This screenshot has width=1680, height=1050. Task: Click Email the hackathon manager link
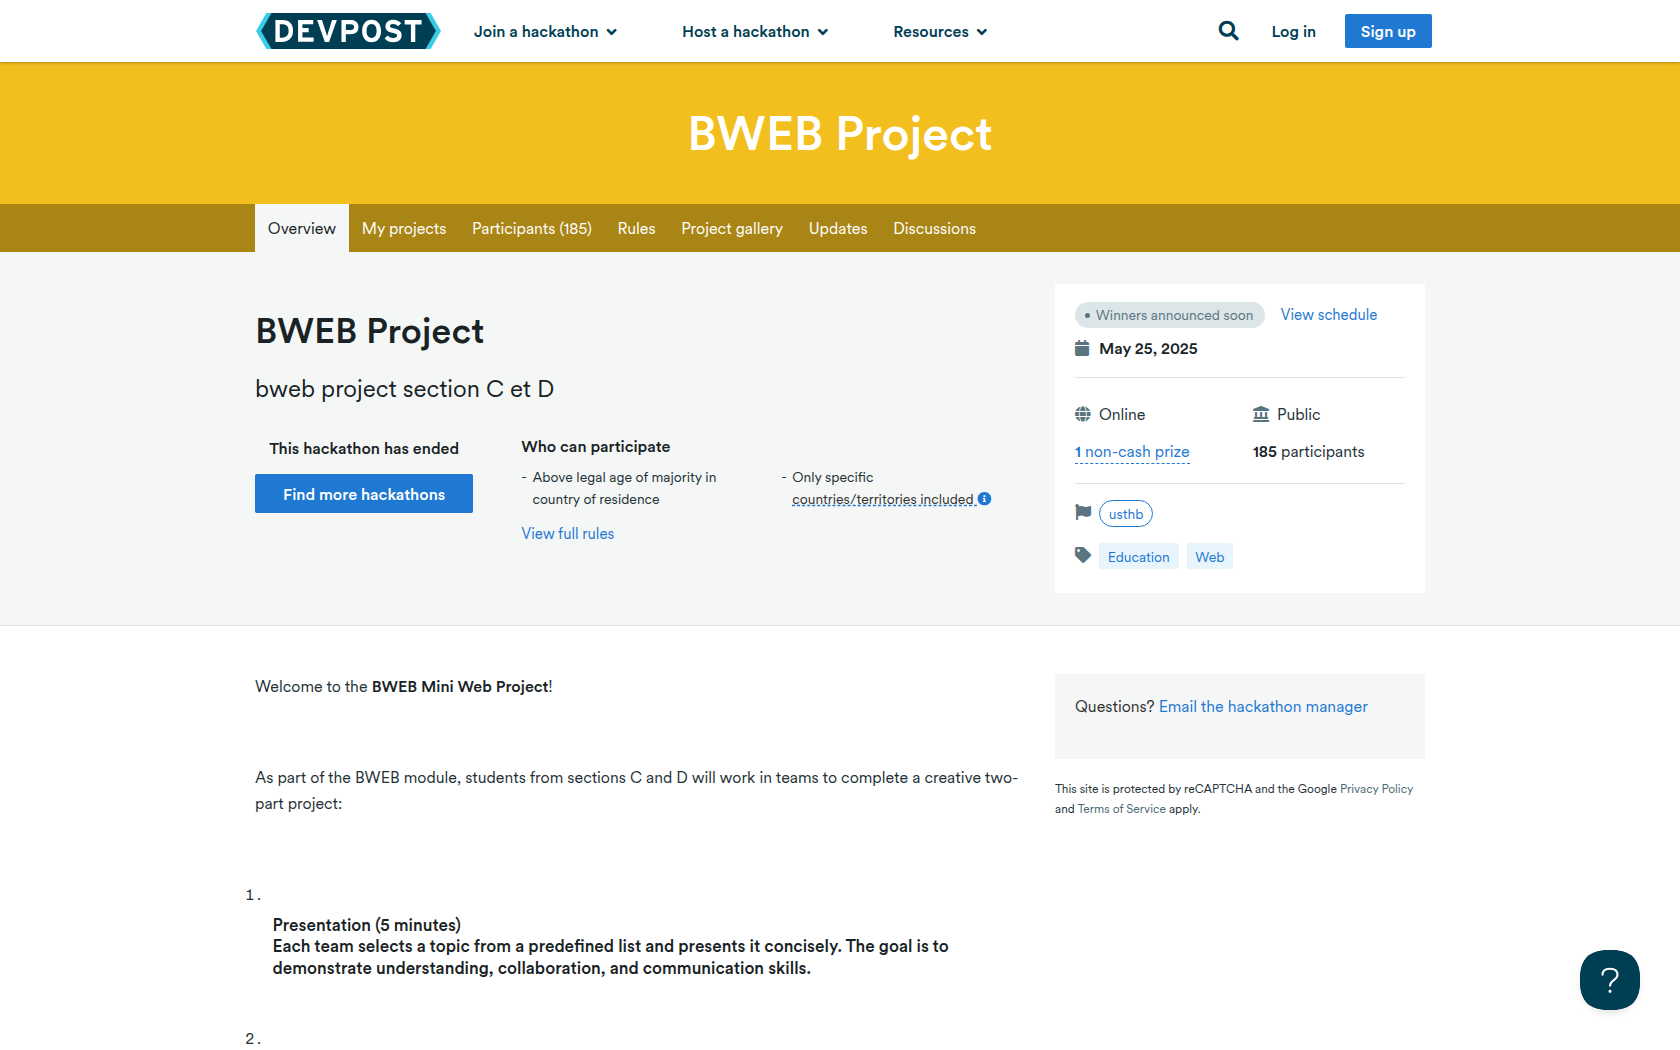[x=1262, y=707]
